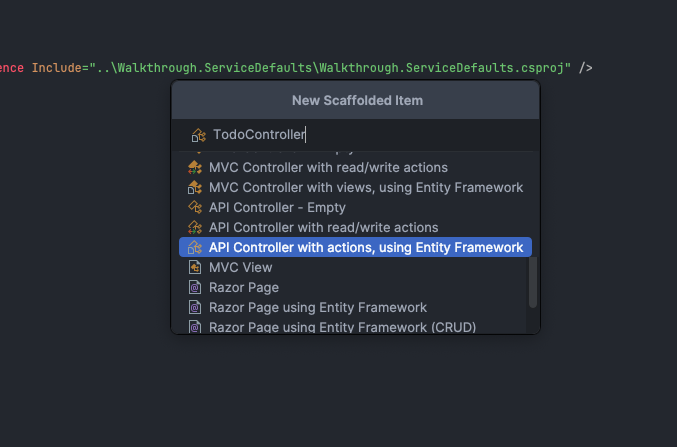Choose Razor Page using Entity Framework
The image size is (677, 447).
(x=318, y=307)
